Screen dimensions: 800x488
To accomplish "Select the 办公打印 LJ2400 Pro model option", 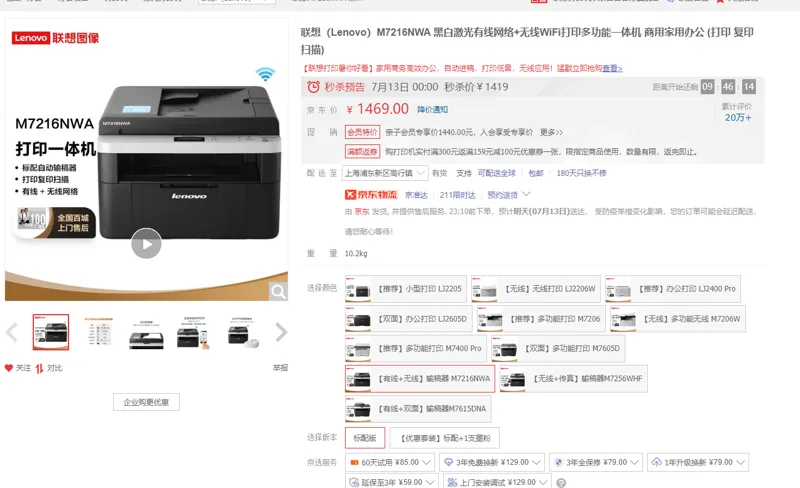I will pyautogui.click(x=673, y=289).
